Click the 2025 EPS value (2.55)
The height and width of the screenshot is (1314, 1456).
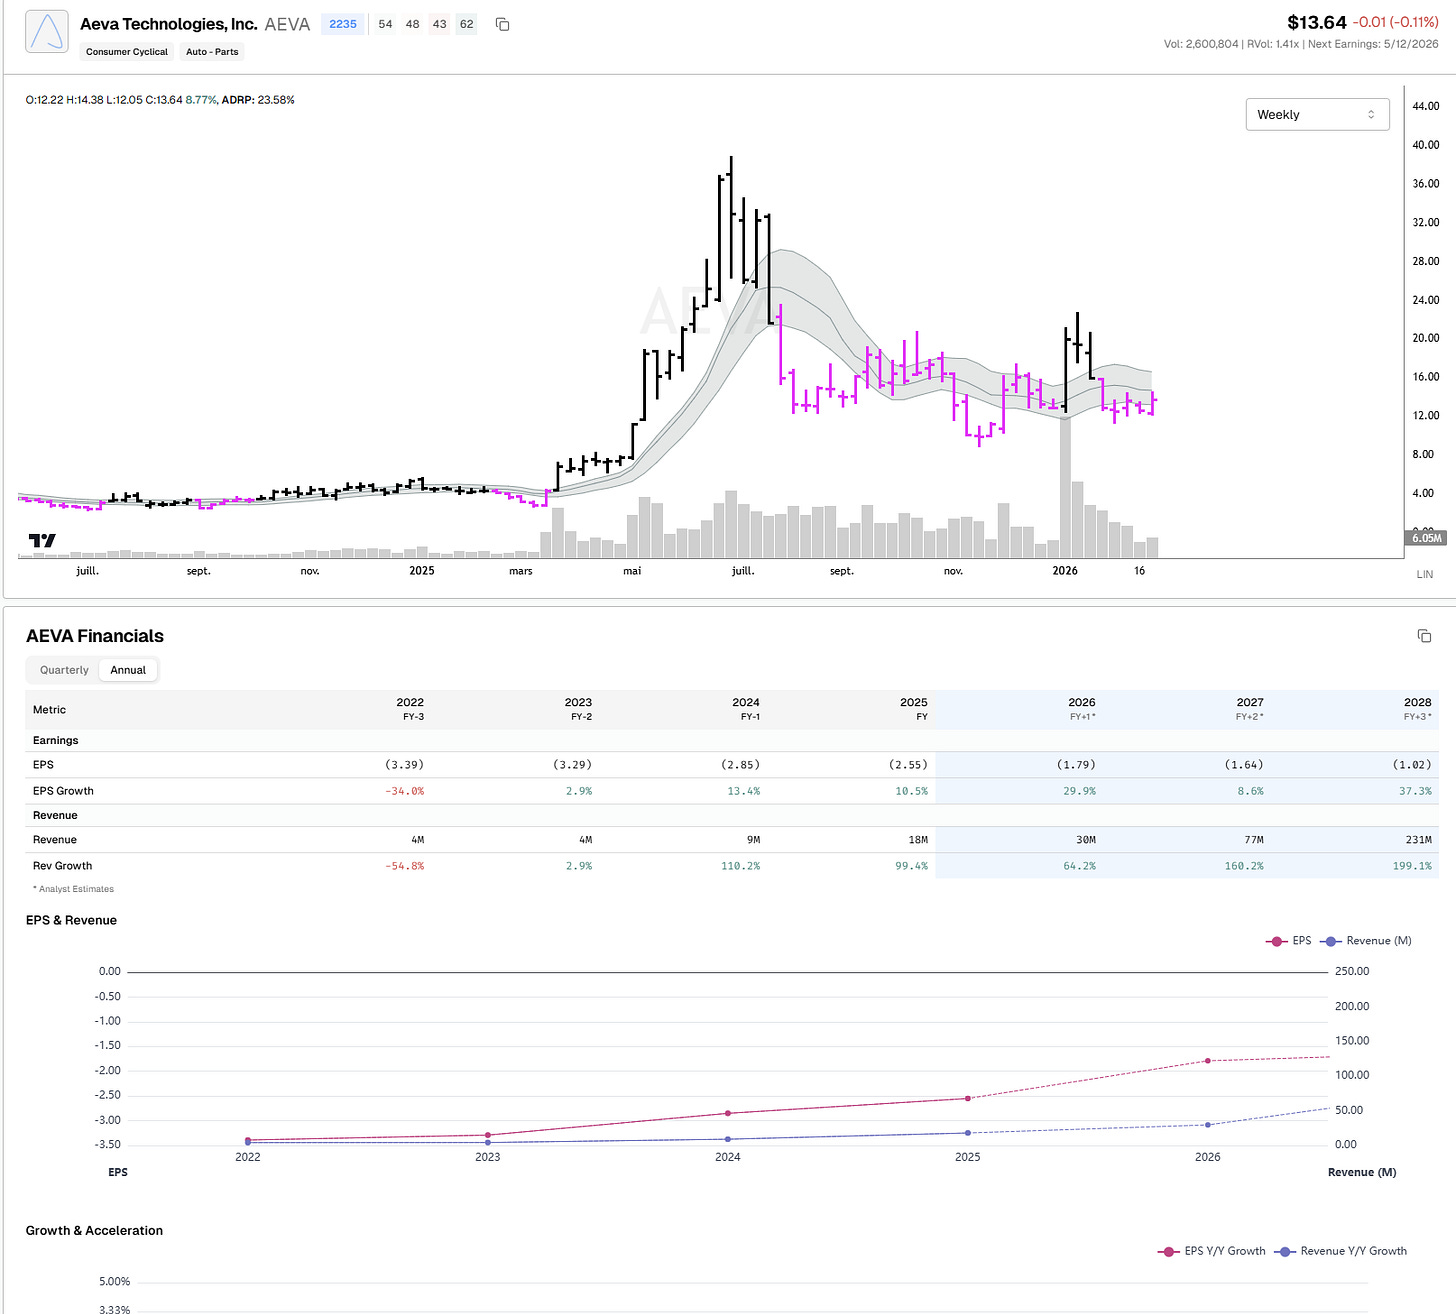(x=908, y=765)
